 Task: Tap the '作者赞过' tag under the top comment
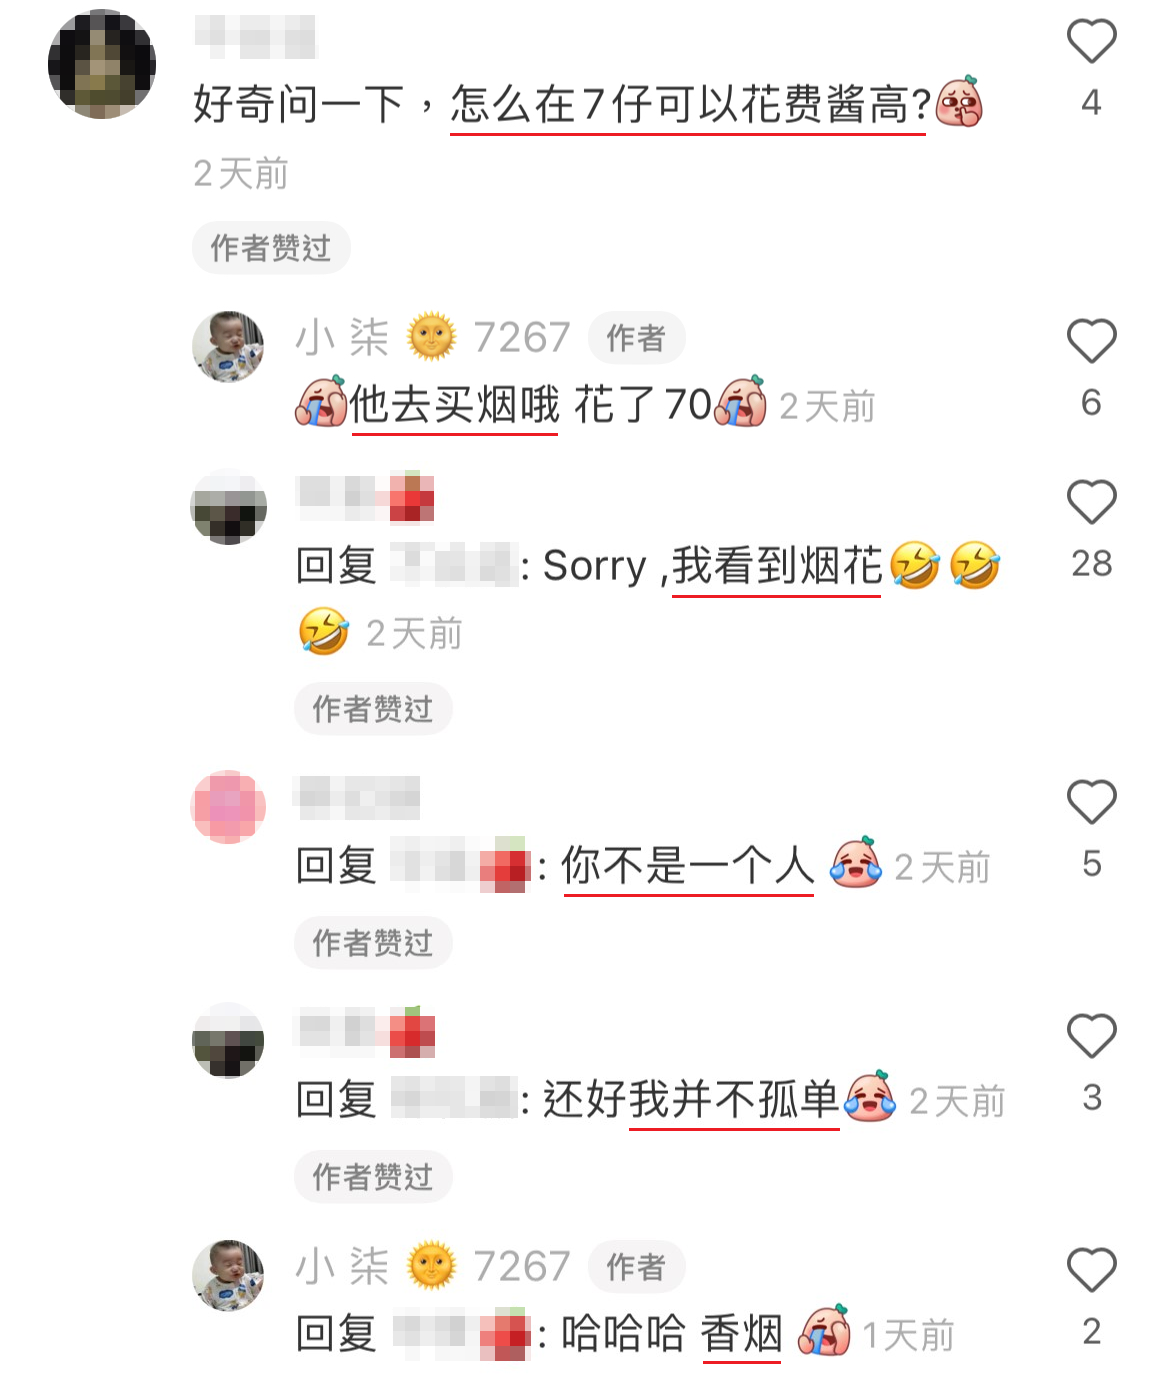click(271, 248)
